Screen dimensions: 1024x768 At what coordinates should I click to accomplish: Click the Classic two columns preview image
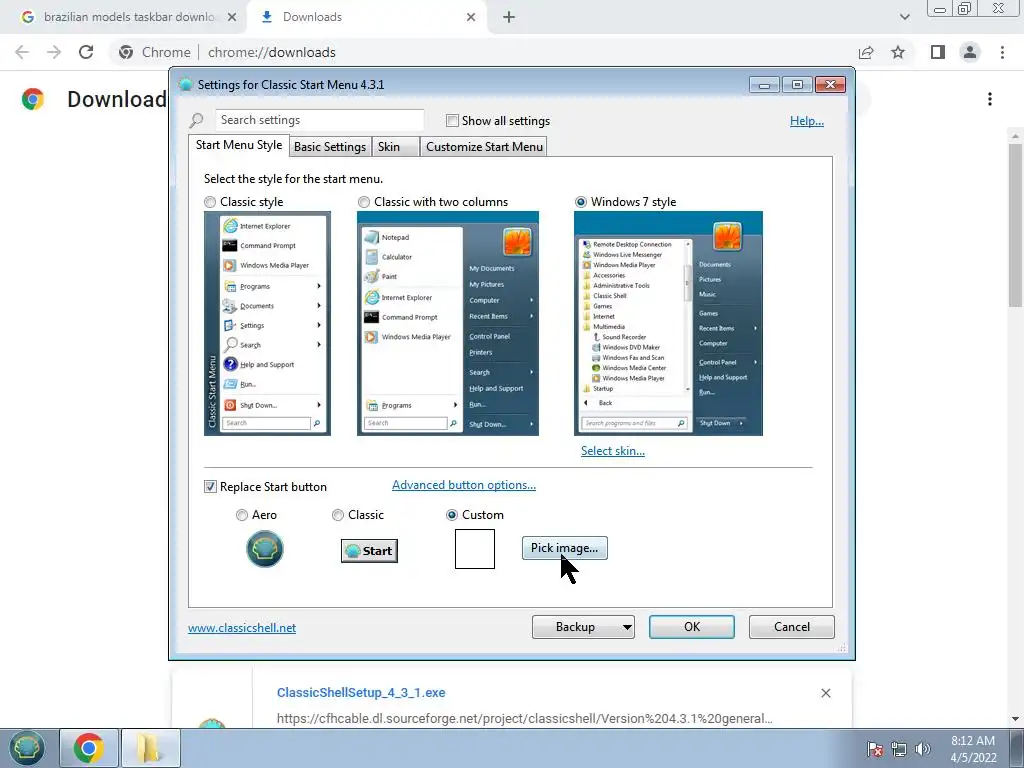(448, 323)
